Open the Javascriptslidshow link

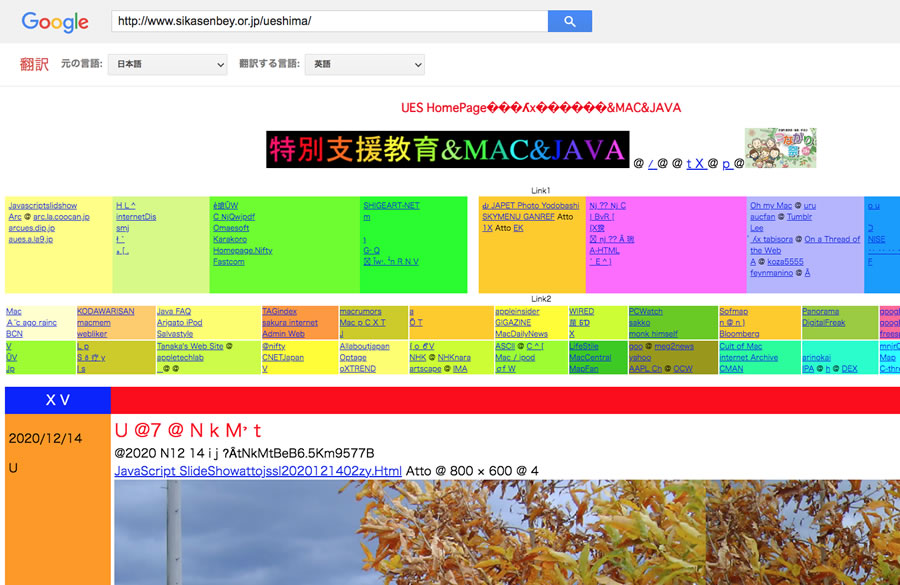(42, 206)
